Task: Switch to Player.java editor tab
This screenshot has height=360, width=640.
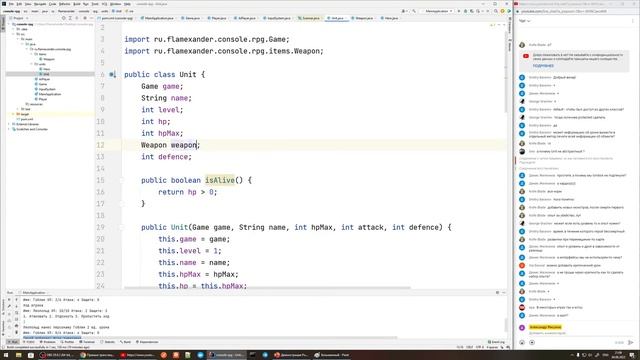Action: click(217, 18)
